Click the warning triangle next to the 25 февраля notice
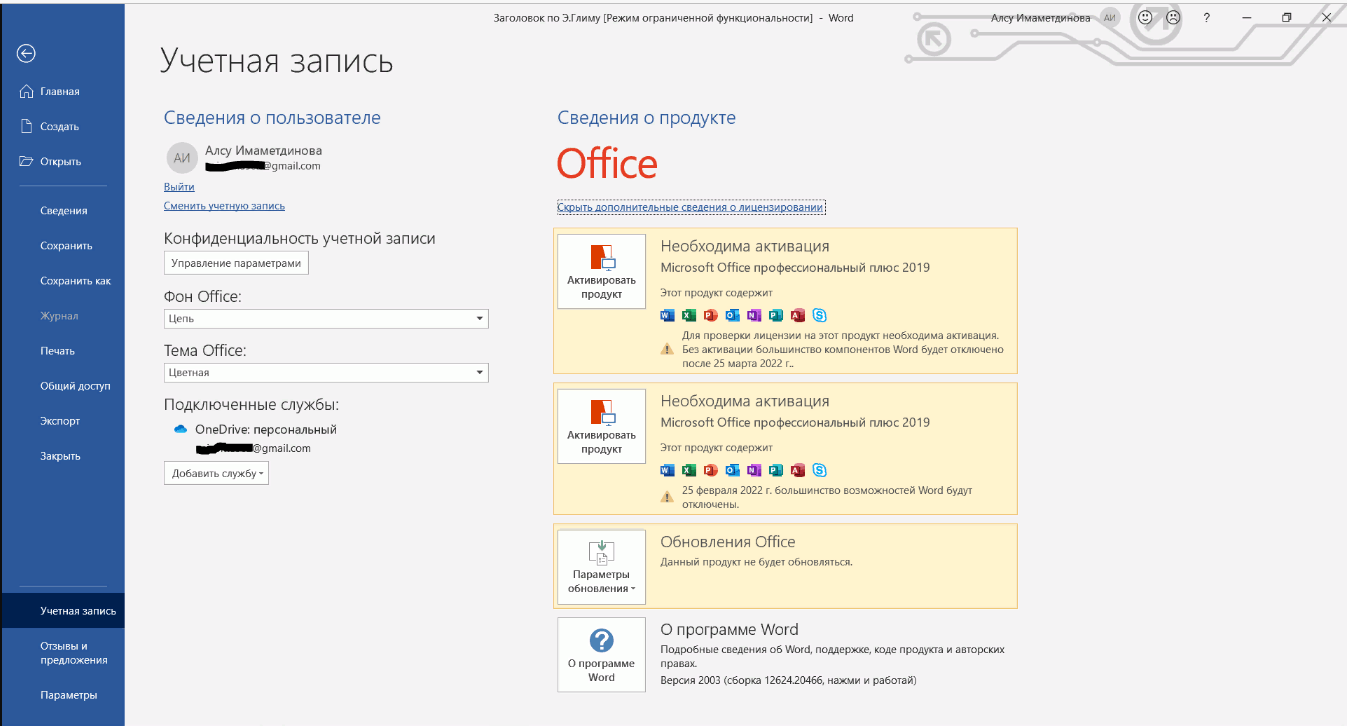 (x=667, y=497)
